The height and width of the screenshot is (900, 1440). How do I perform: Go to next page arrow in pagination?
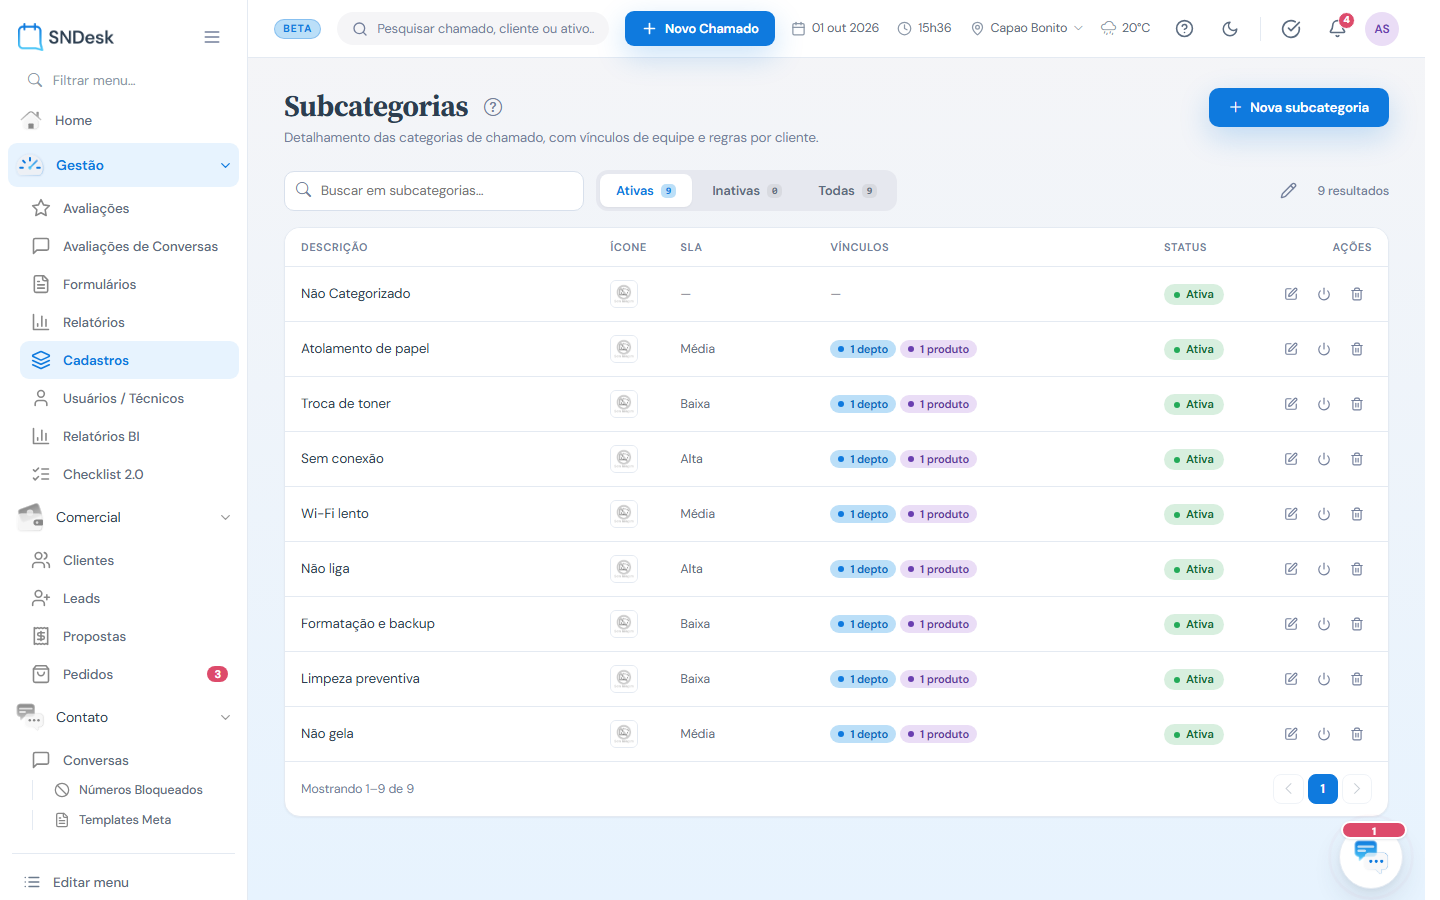1357,789
